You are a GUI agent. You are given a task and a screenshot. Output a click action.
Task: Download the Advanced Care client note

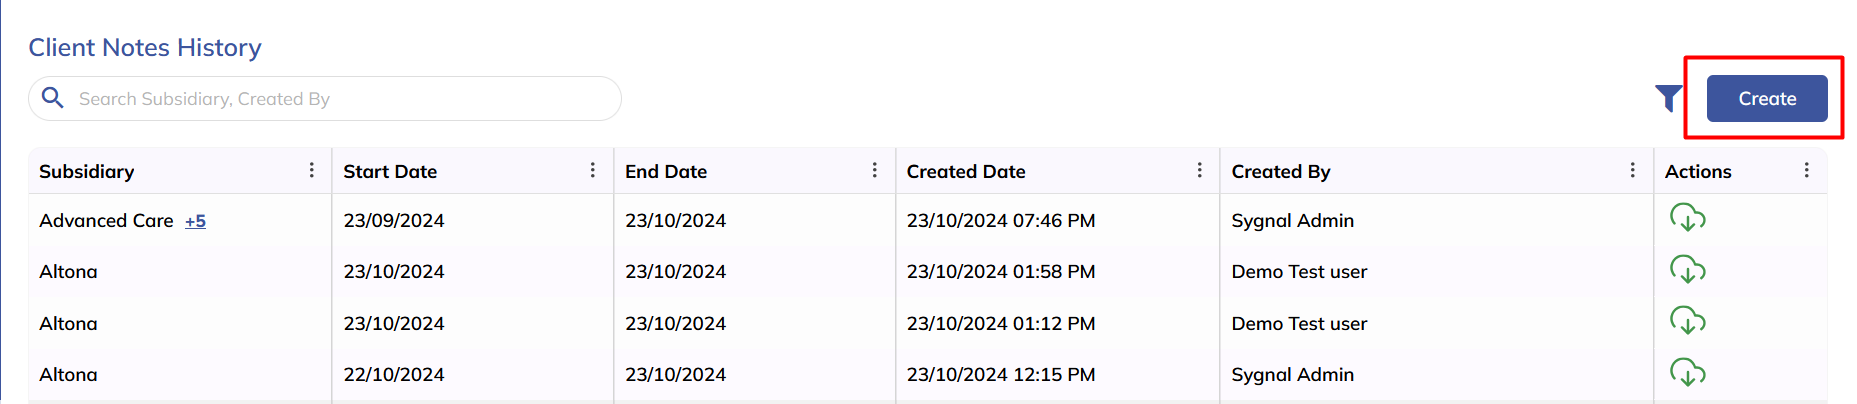pyautogui.click(x=1687, y=218)
